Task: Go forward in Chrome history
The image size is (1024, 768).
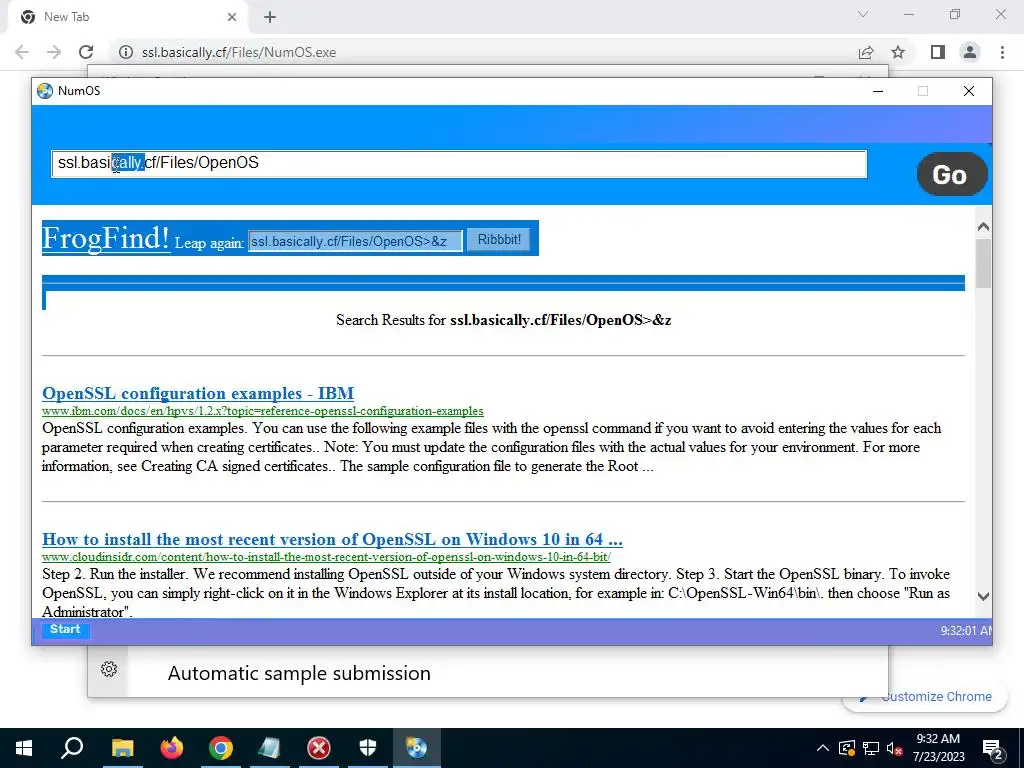Action: tap(54, 52)
